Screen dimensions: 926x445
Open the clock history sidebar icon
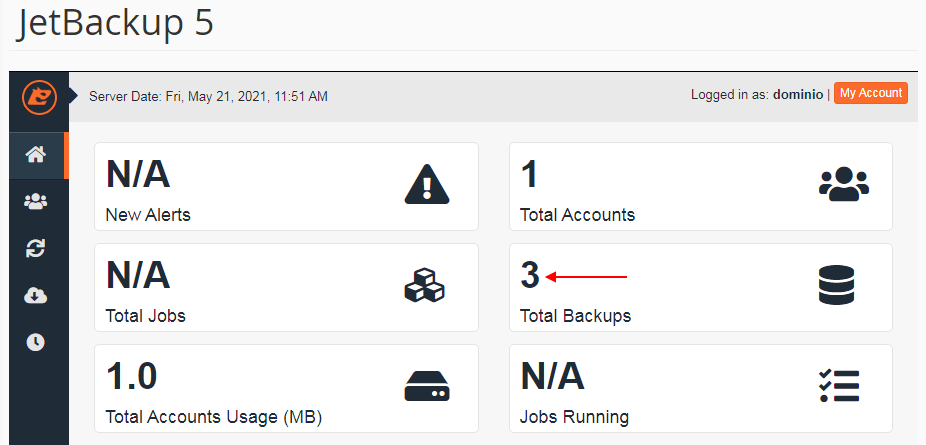click(35, 342)
